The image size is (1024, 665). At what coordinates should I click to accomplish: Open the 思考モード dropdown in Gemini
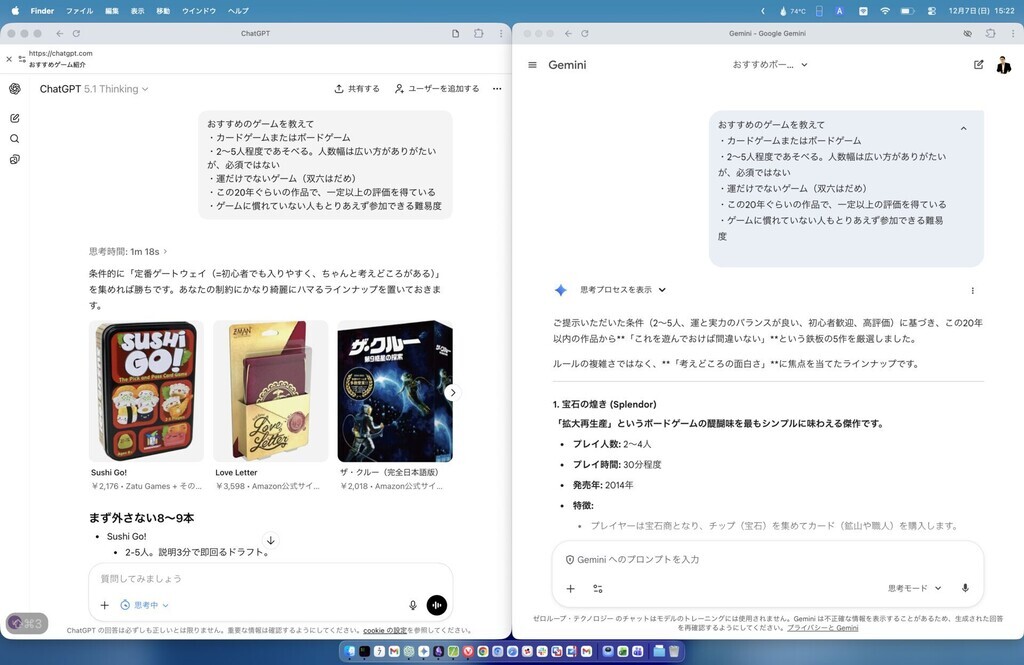click(x=914, y=589)
